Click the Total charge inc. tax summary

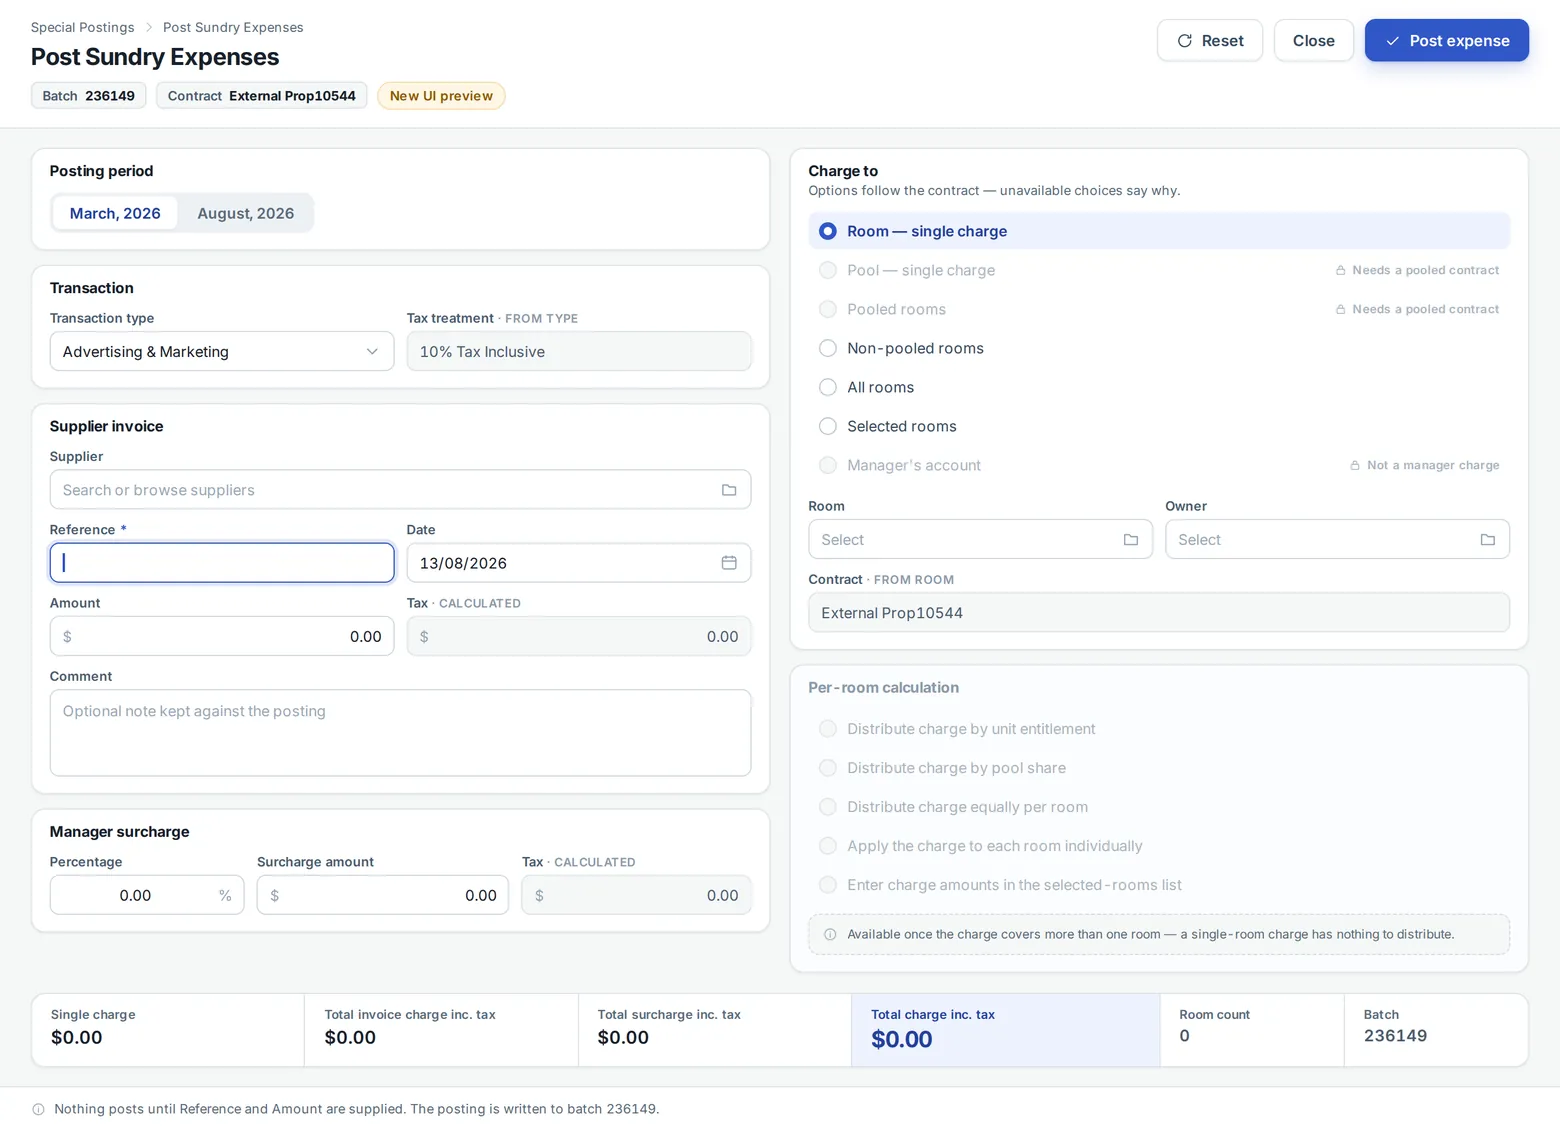coord(1006,1030)
